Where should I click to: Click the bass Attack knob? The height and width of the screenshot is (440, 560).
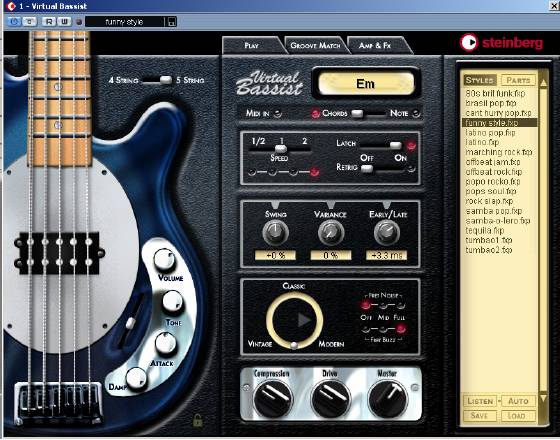pos(166,343)
